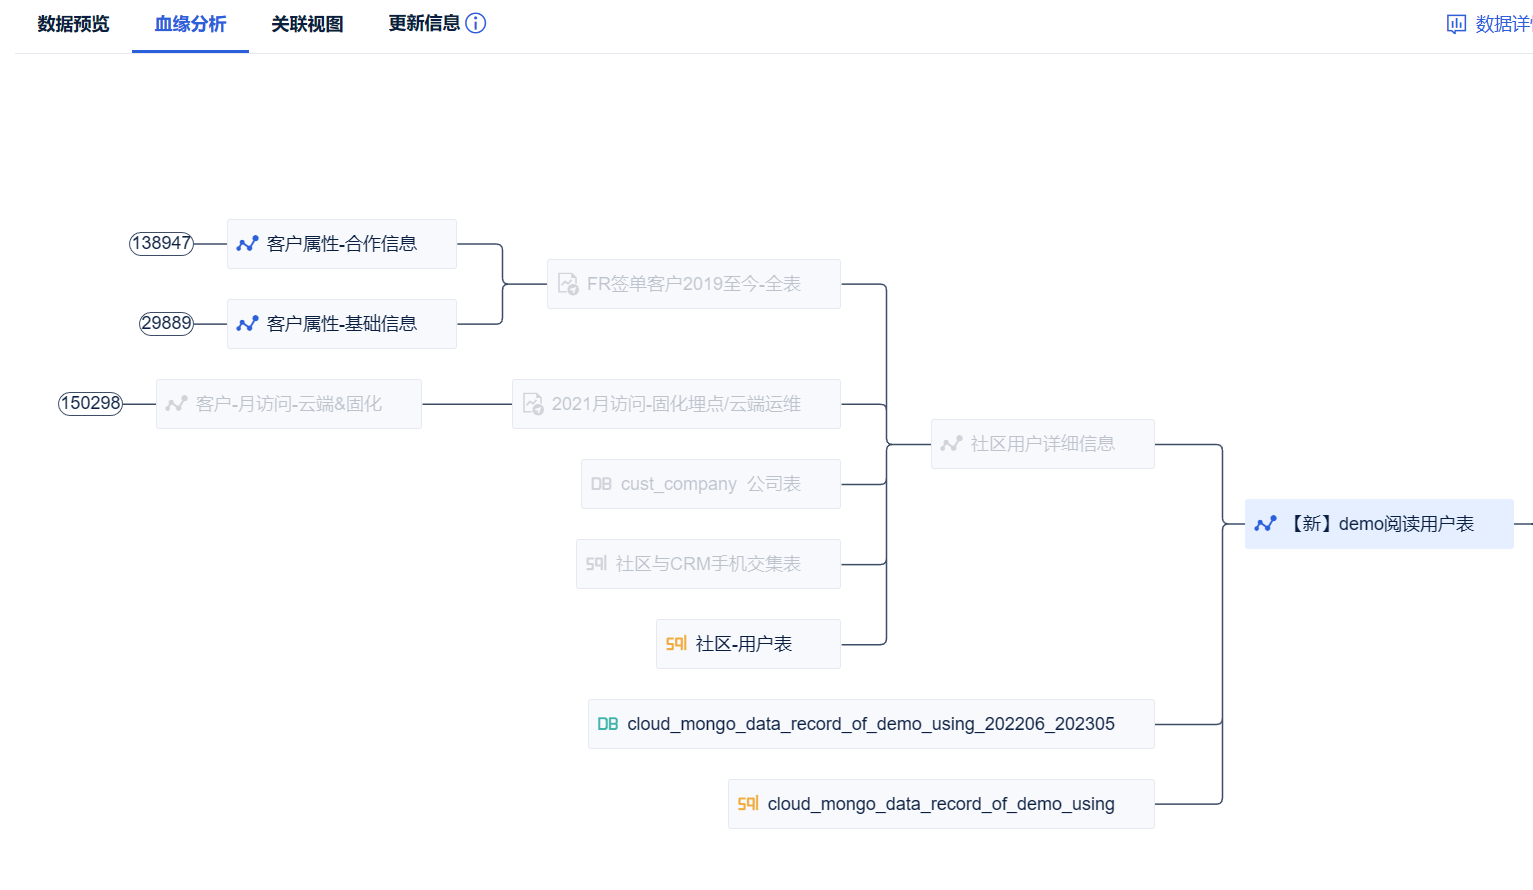Switch to the 数据预览 tab

pyautogui.click(x=73, y=24)
